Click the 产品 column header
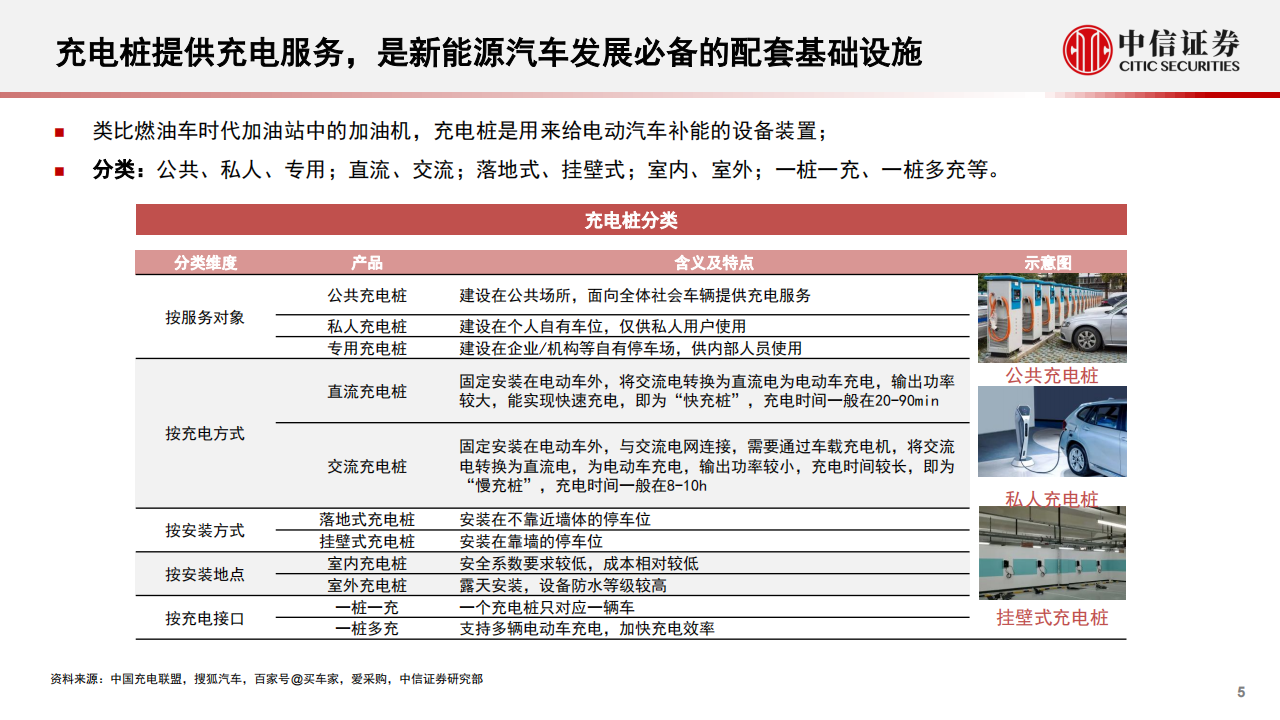 [367, 262]
